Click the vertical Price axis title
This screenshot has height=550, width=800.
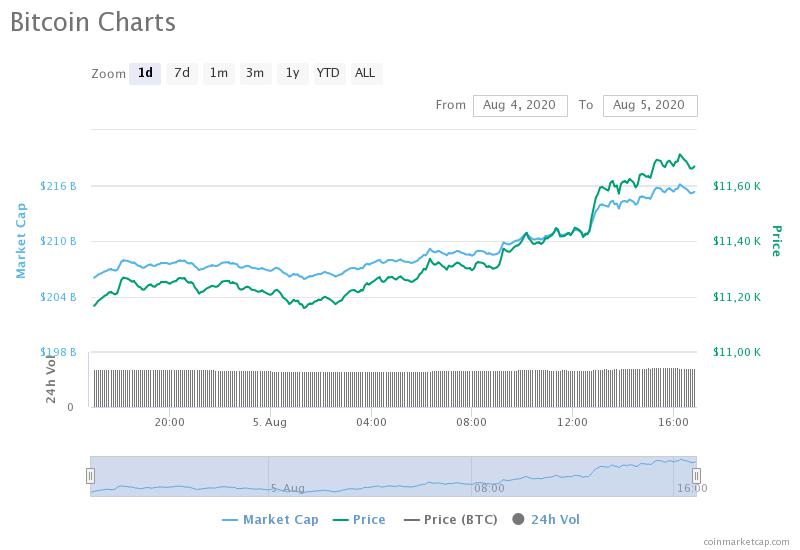[777, 241]
